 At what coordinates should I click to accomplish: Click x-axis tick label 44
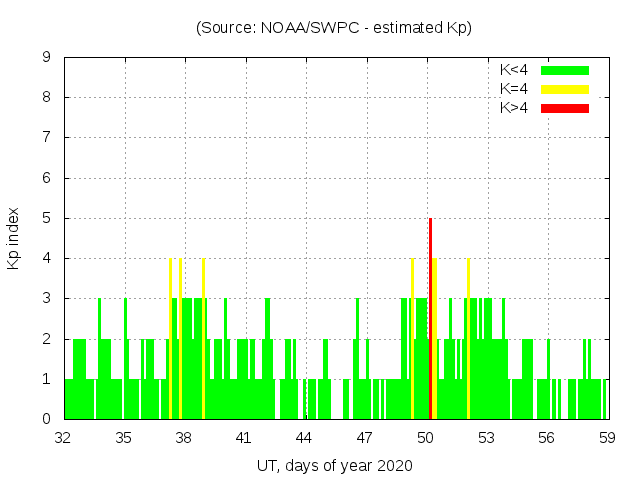304,437
